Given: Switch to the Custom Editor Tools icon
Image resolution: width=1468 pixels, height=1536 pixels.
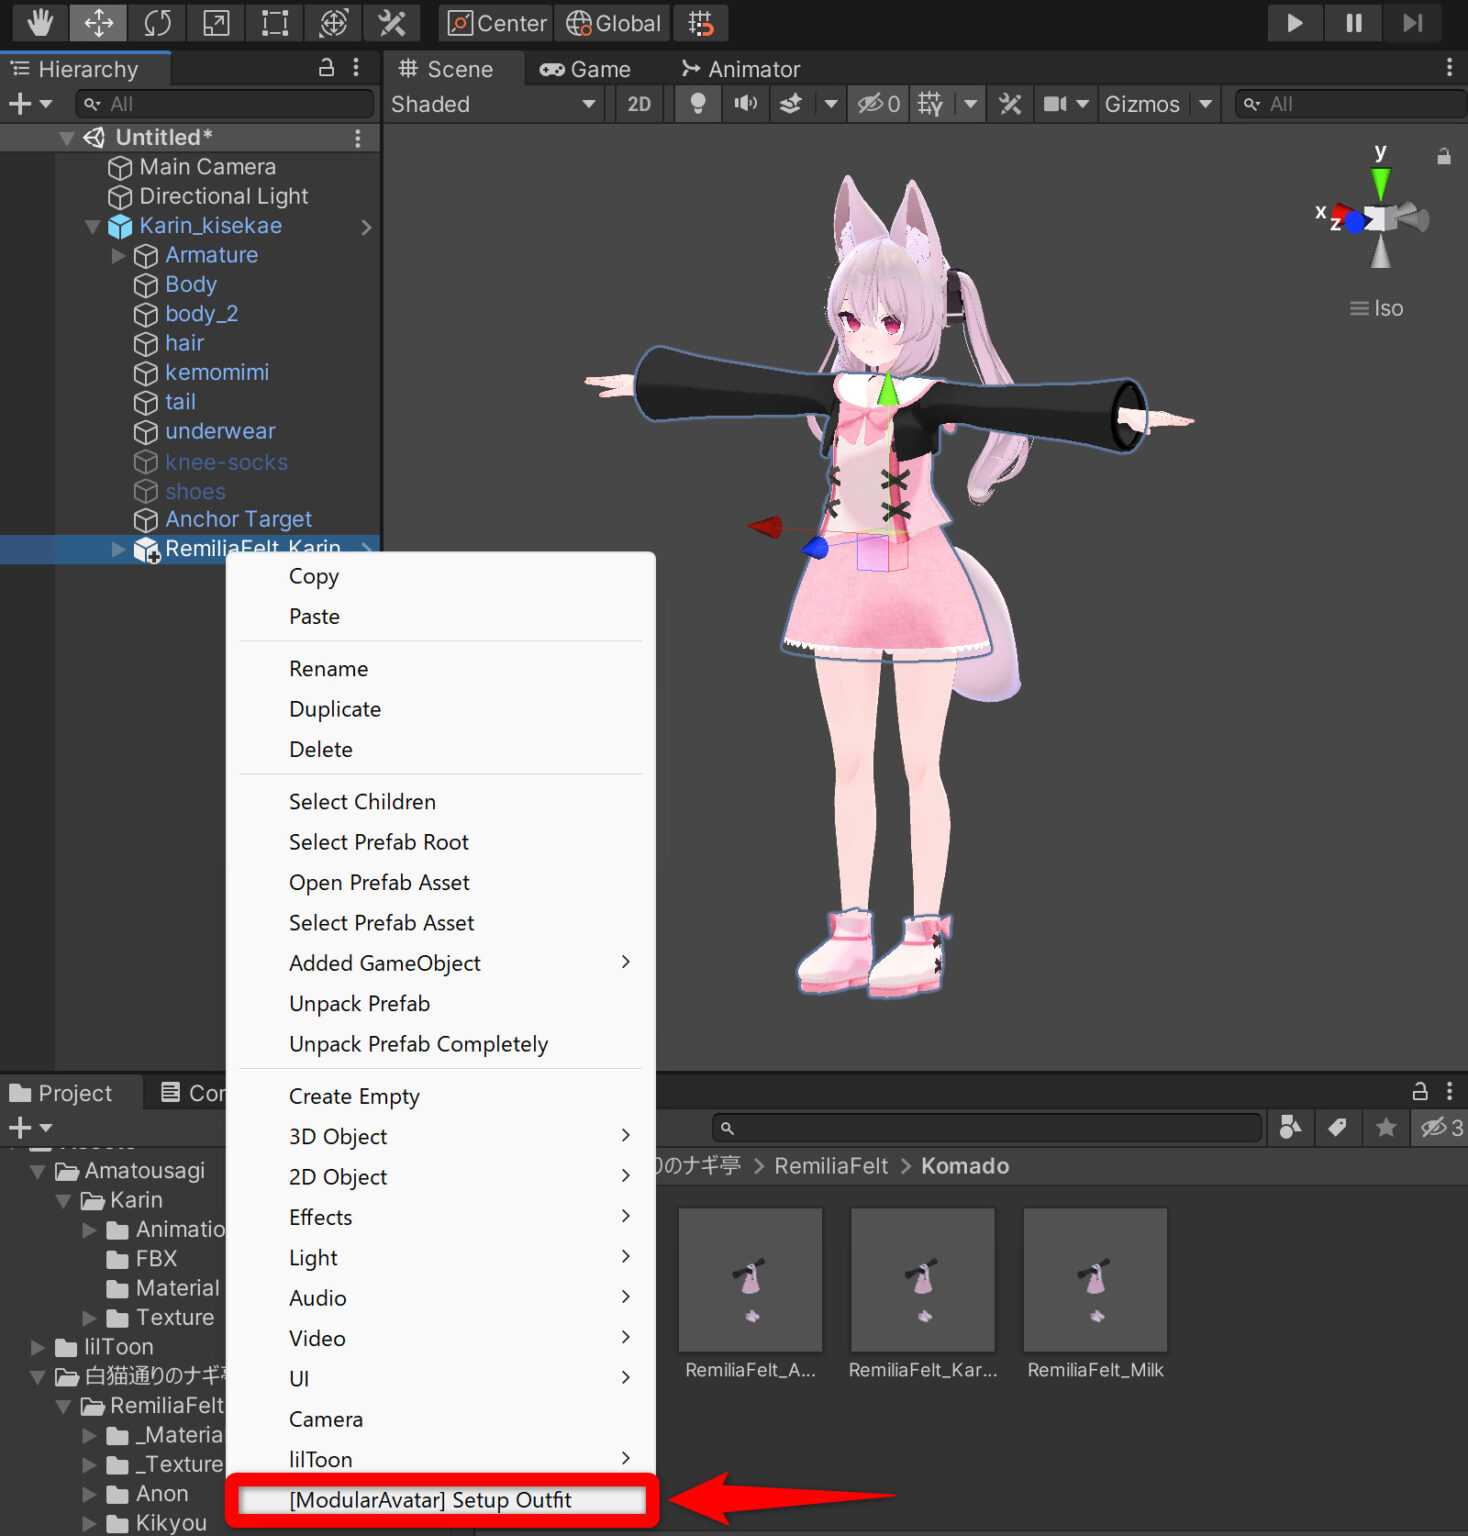Looking at the screenshot, I should 392,22.
